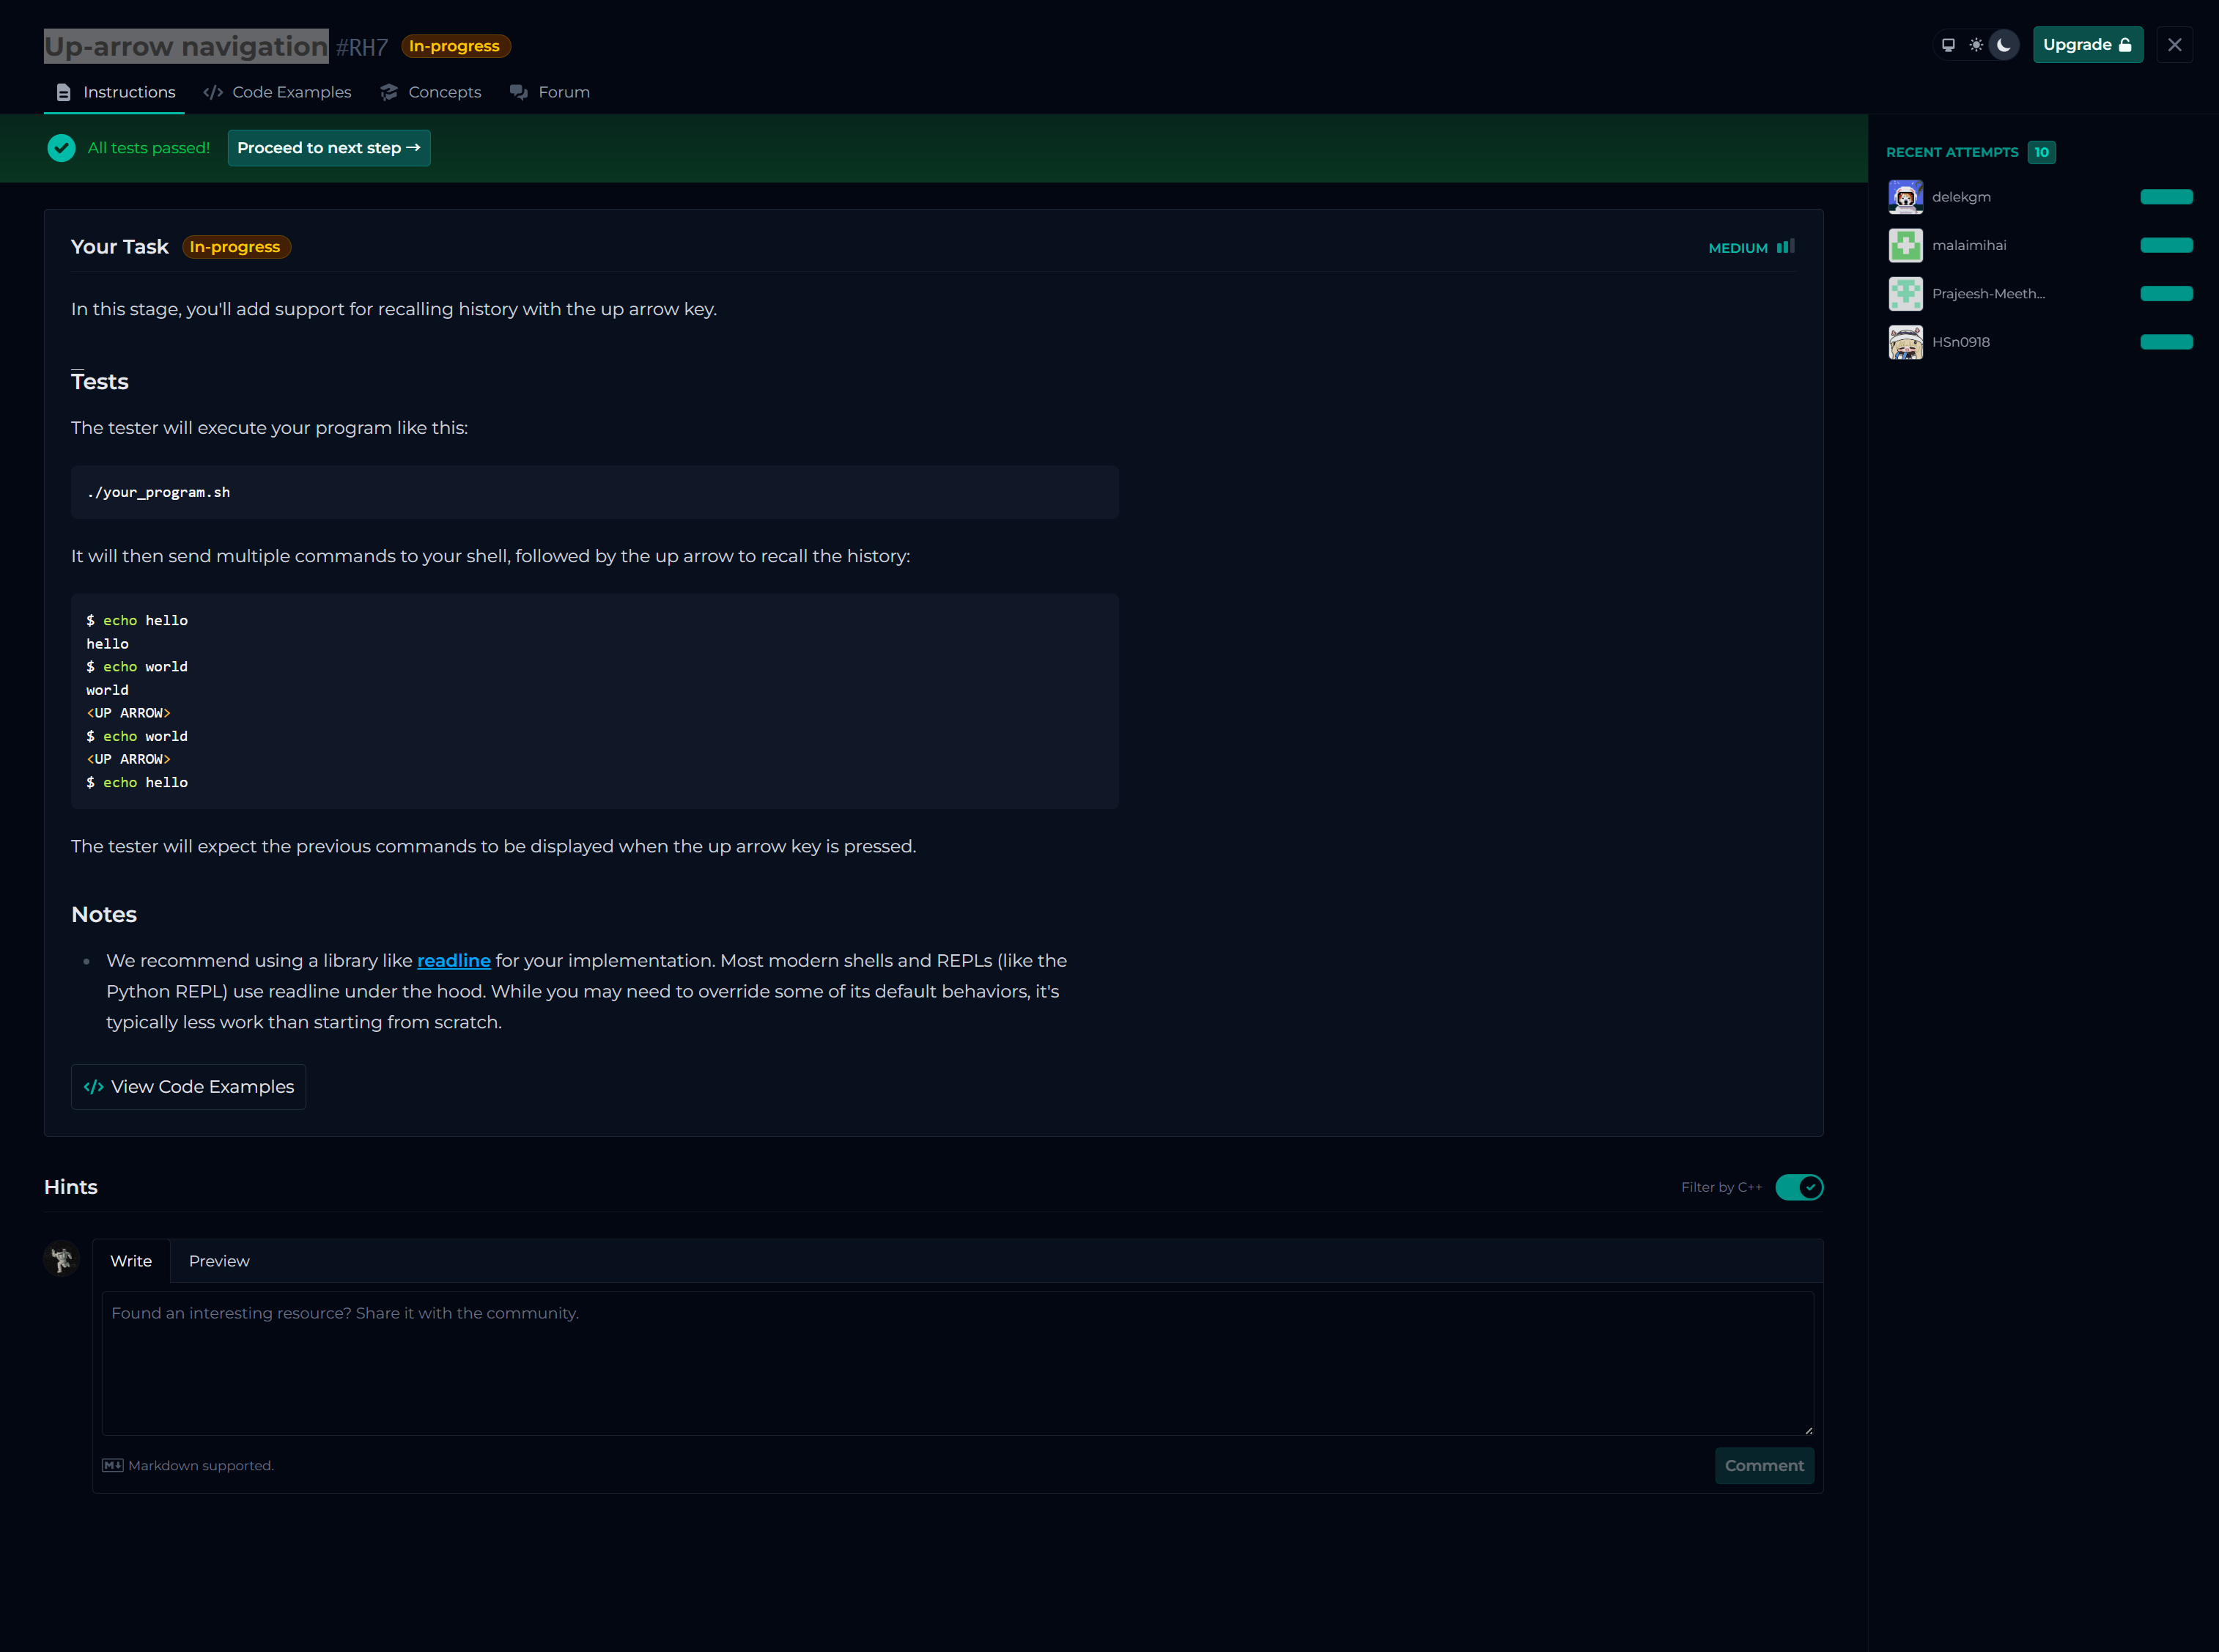Click malaimihai's green avatar
The width and height of the screenshot is (2219, 1652).
[1905, 245]
